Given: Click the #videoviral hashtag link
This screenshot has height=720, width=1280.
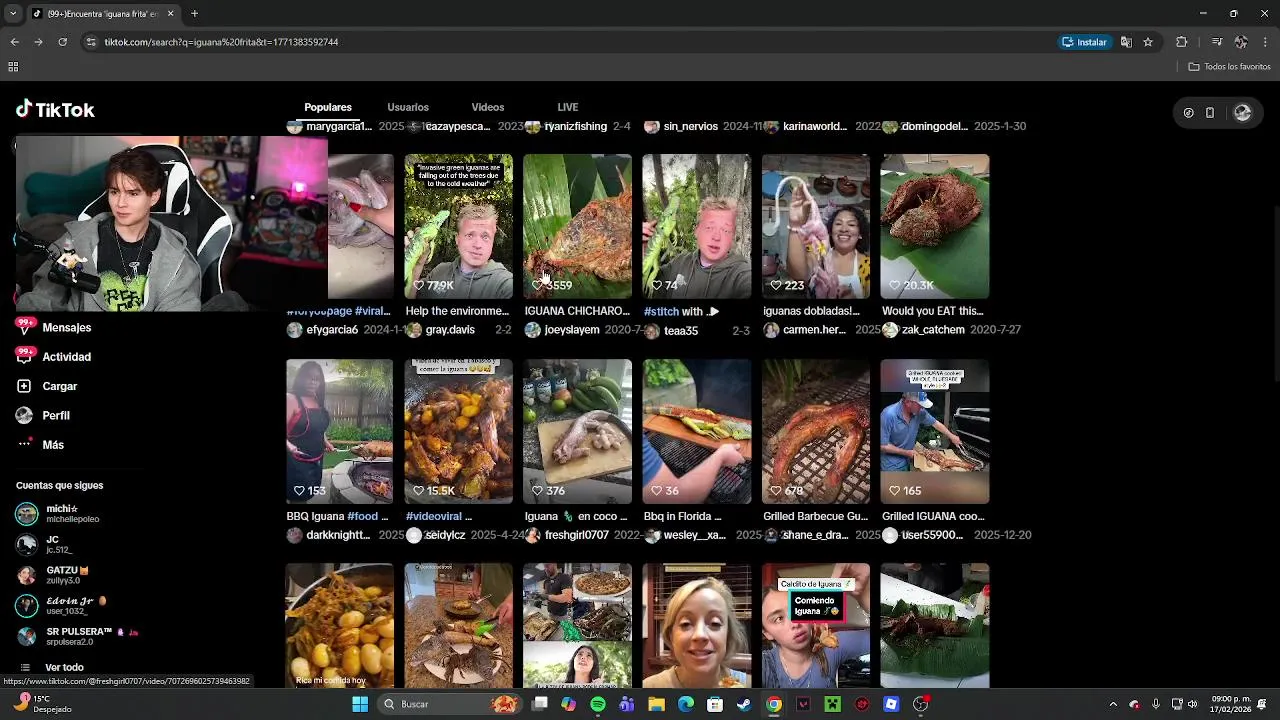Looking at the screenshot, I should pos(435,517).
